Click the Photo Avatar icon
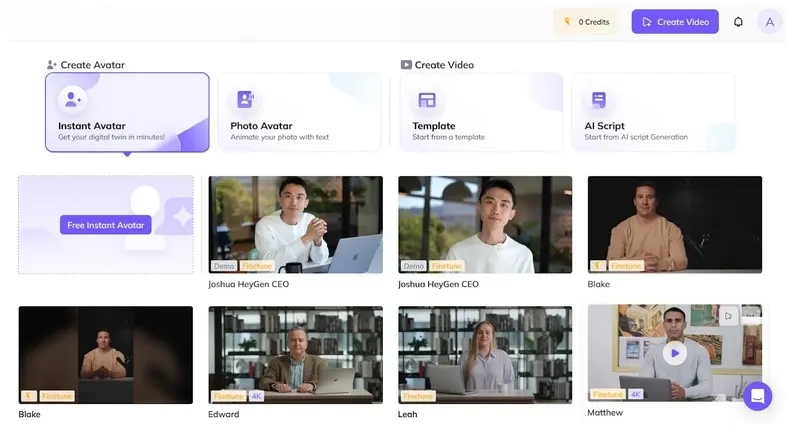 [245, 99]
